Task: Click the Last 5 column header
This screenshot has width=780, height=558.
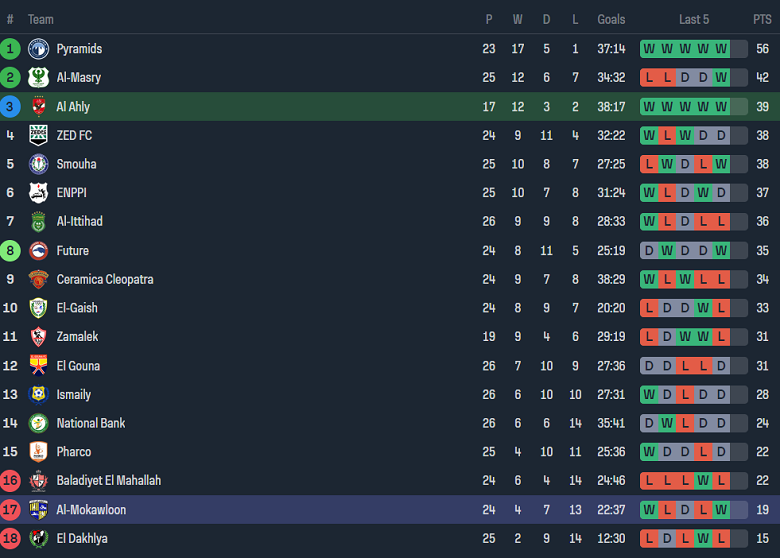Action: point(694,19)
